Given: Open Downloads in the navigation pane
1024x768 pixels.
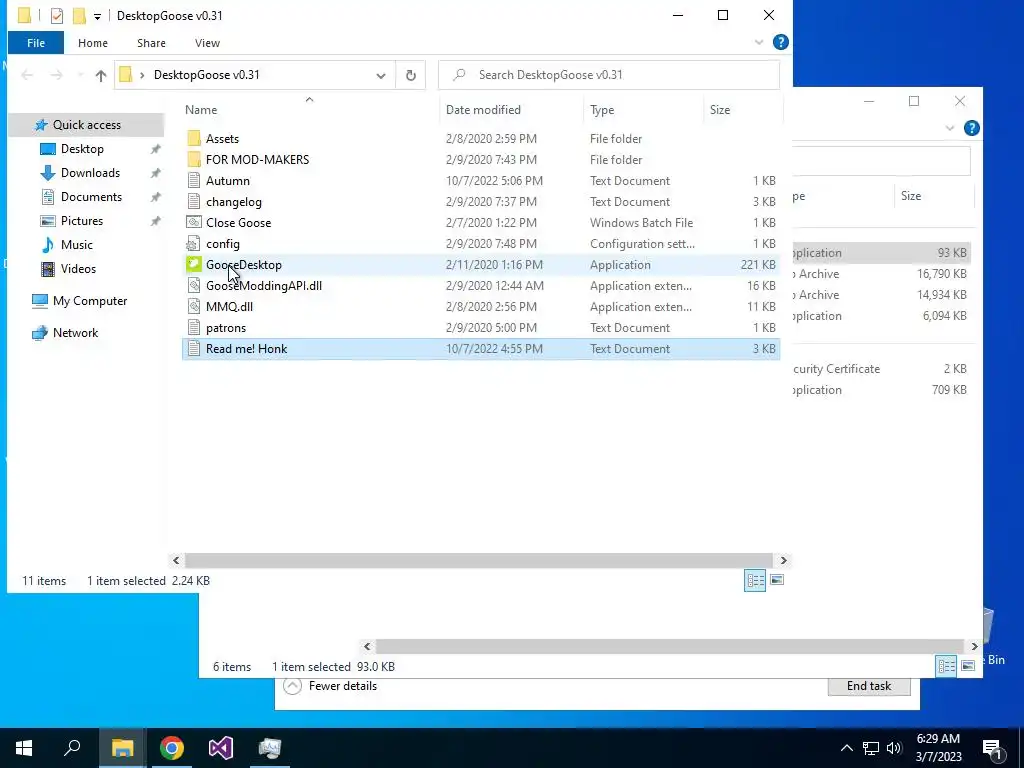Looking at the screenshot, I should point(90,173).
